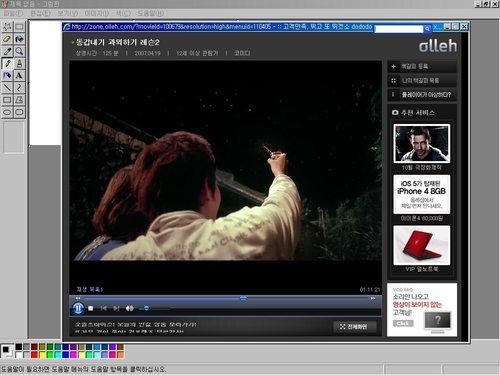Open the 색(C) menu

tap(123, 13)
